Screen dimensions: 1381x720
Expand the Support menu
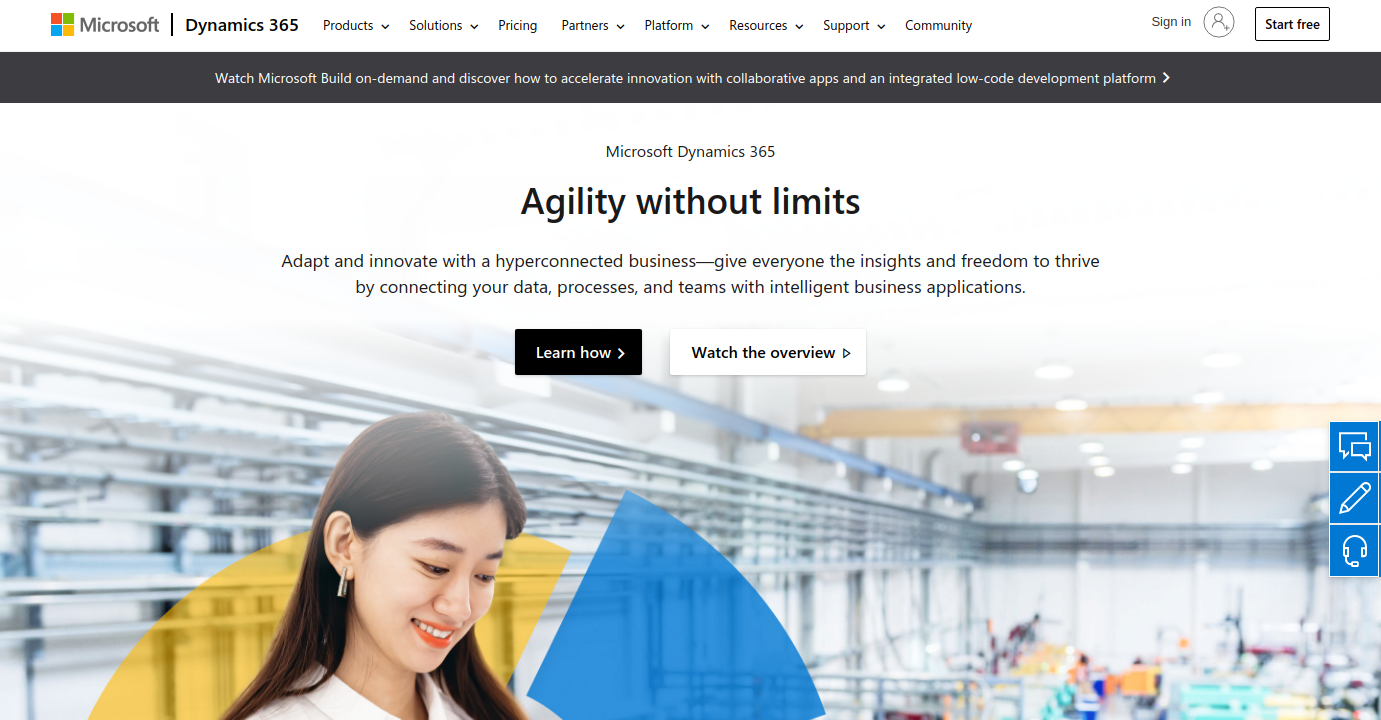[854, 26]
